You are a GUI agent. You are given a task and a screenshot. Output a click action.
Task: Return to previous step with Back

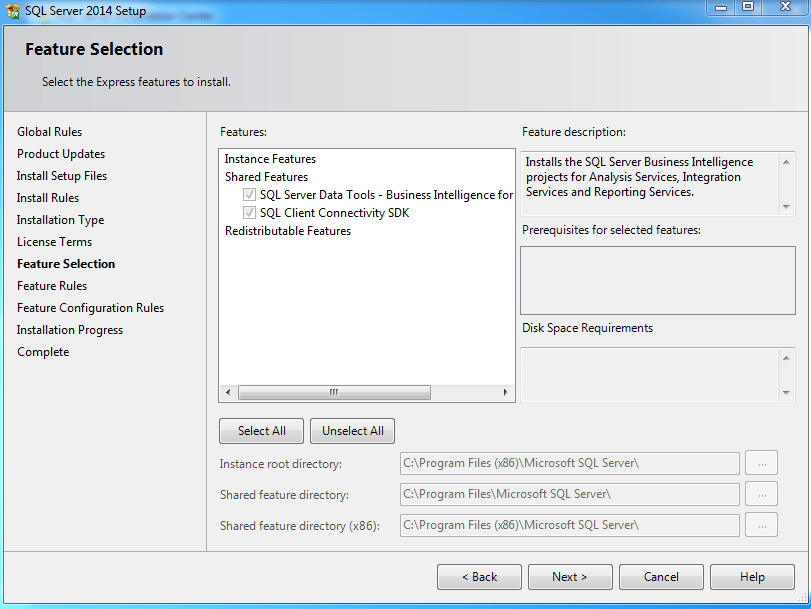pos(479,577)
